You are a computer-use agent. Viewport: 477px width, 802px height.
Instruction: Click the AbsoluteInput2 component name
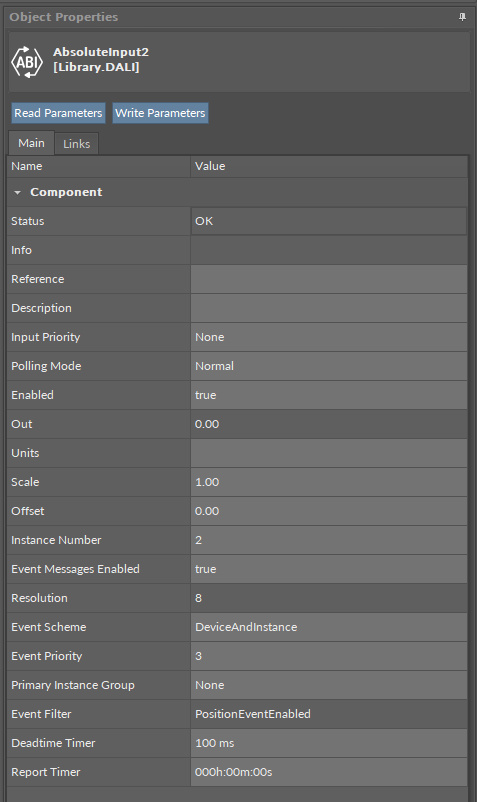(x=101, y=52)
